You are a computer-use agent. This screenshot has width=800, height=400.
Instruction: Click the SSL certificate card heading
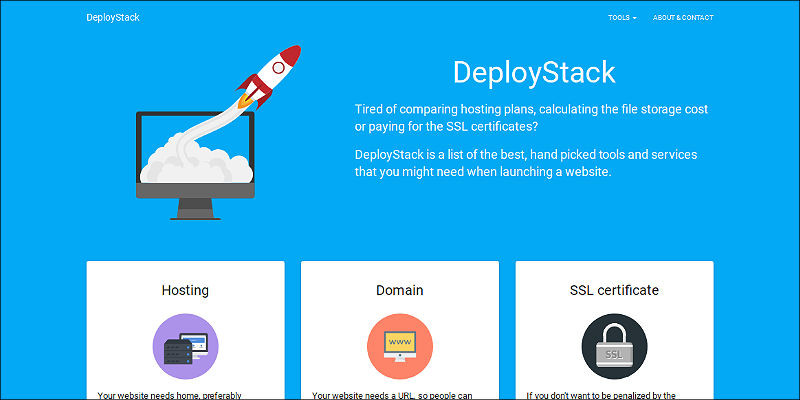pos(614,290)
